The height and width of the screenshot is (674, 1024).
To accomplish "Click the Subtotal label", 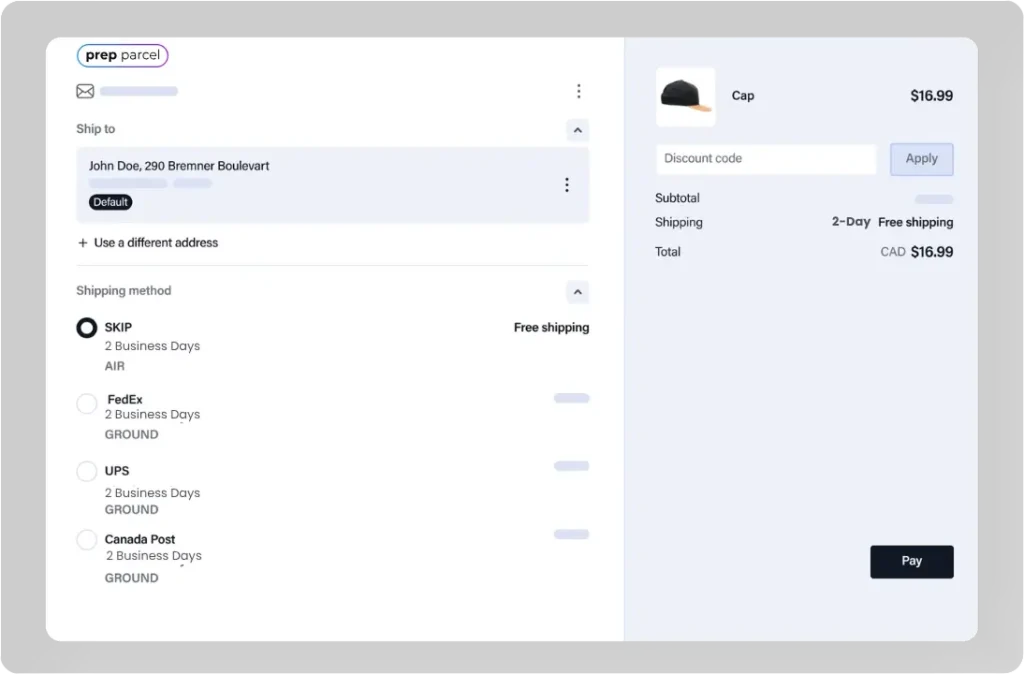I will tap(677, 198).
